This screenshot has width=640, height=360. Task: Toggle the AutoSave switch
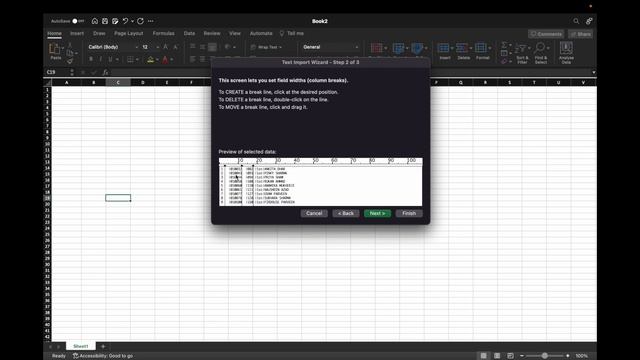point(78,21)
